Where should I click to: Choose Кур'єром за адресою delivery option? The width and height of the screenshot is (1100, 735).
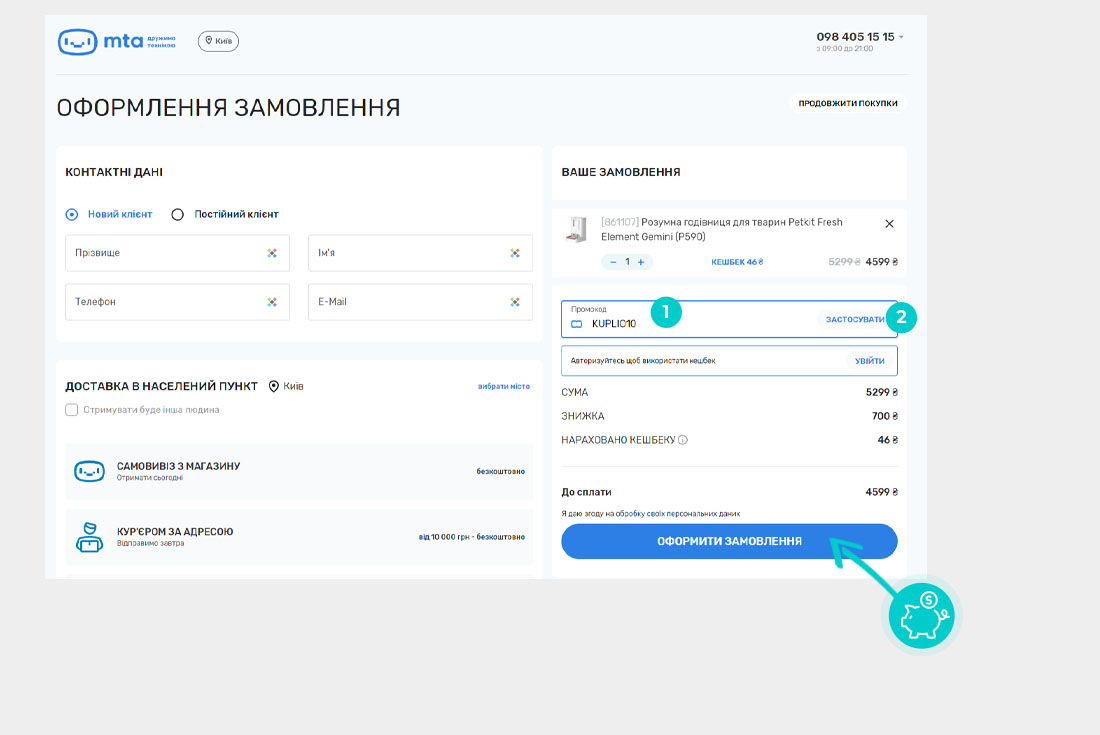(x=298, y=537)
